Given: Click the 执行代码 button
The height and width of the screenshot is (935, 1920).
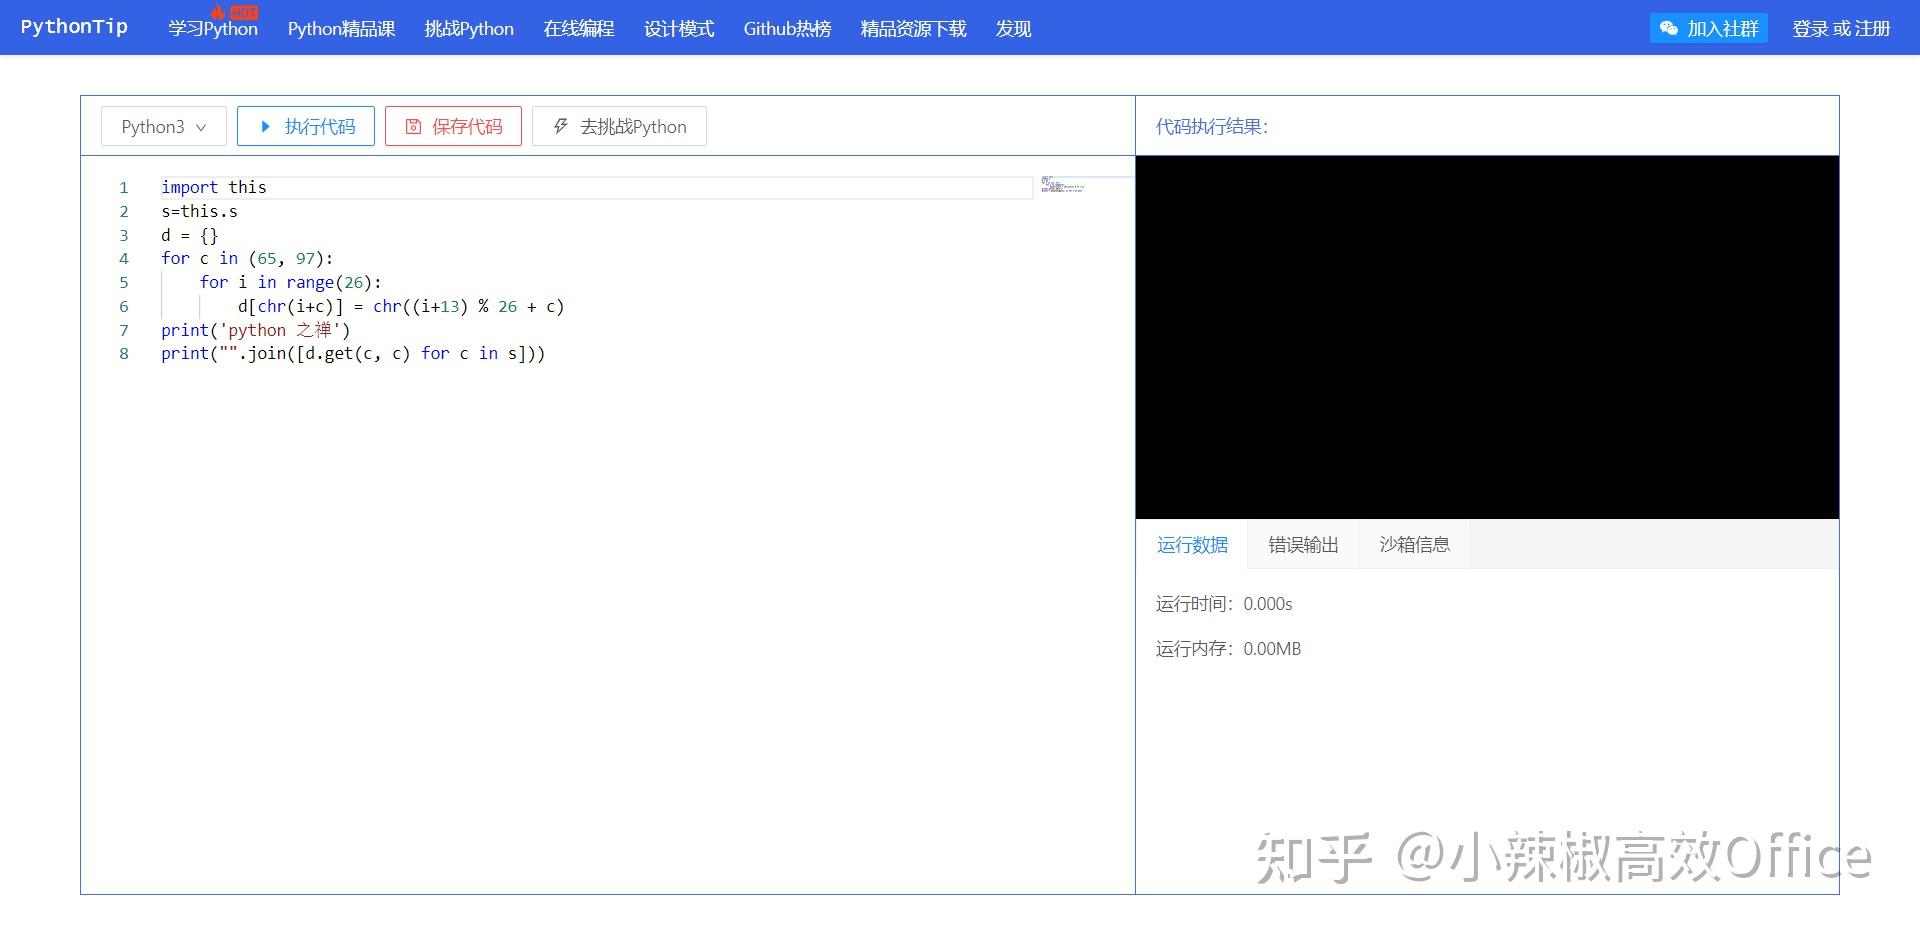Looking at the screenshot, I should (x=306, y=126).
